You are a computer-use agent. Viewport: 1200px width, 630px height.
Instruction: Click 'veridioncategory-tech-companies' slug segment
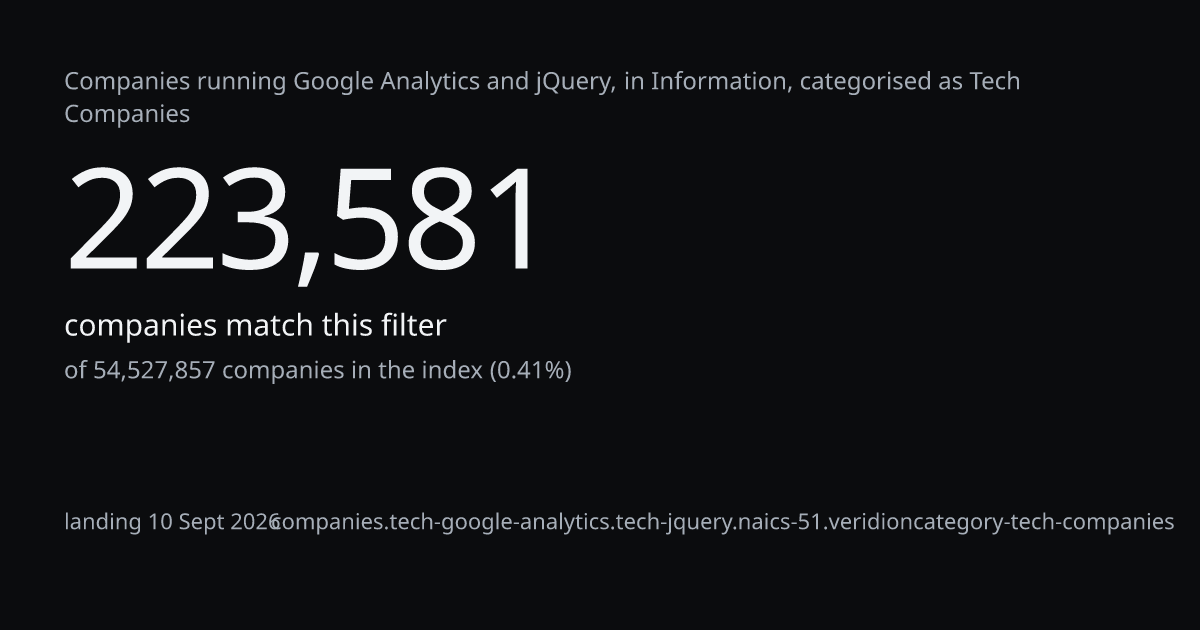click(x=1002, y=522)
